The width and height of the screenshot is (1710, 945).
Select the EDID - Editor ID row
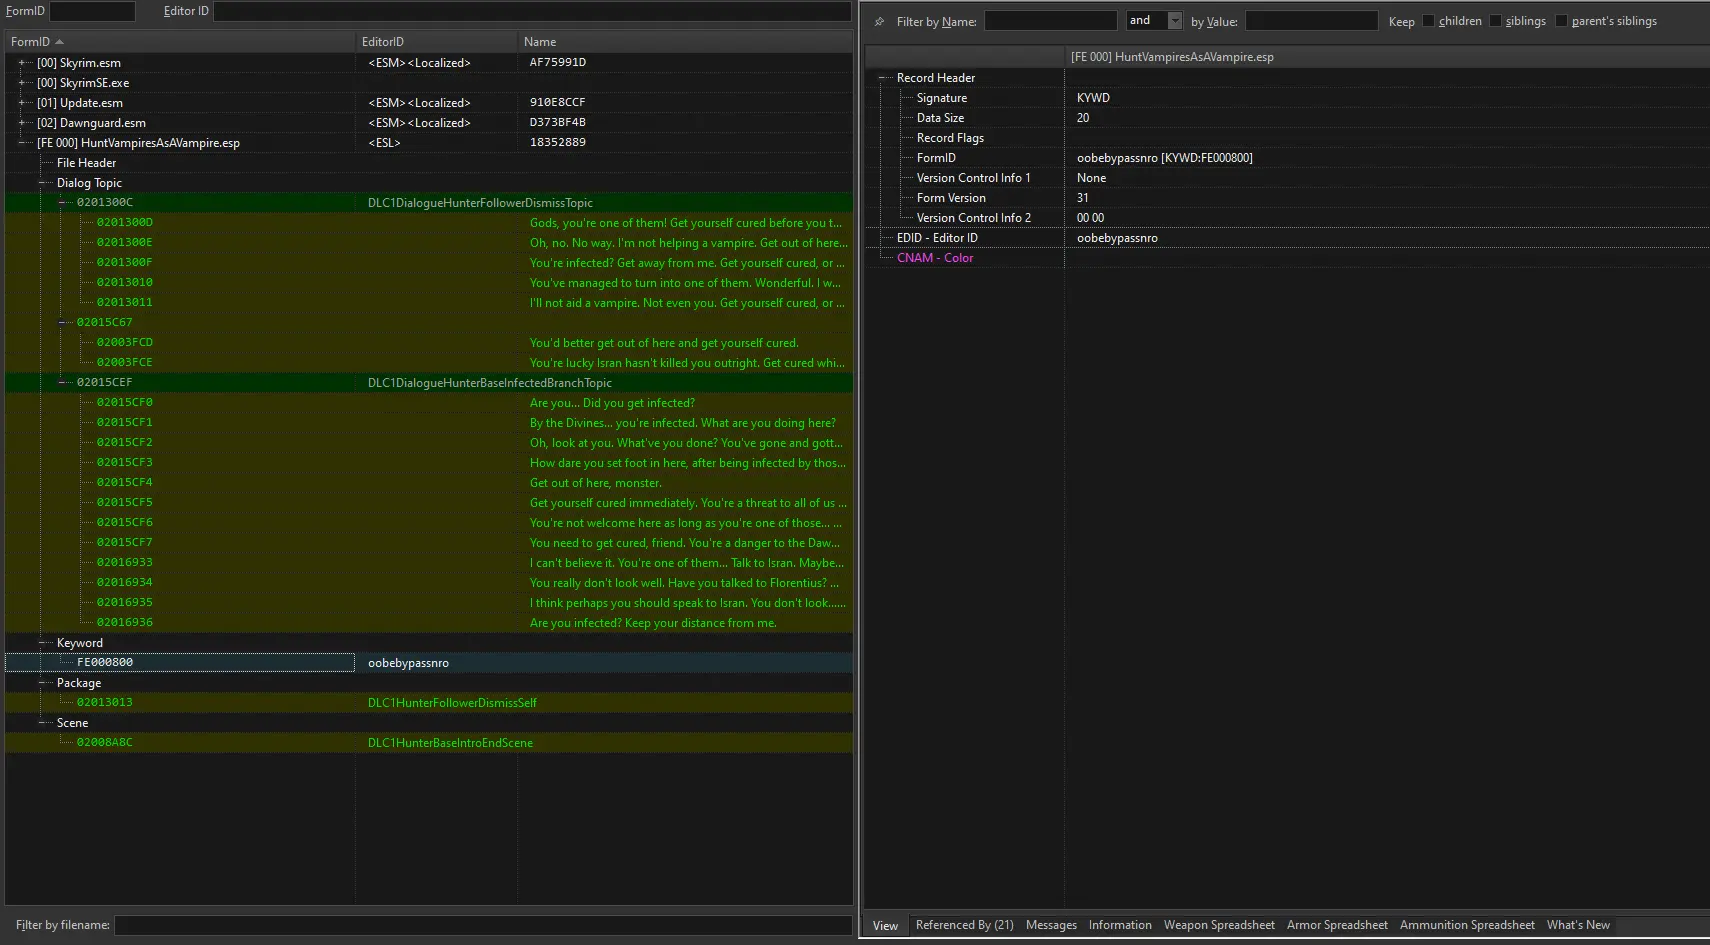pos(1287,238)
